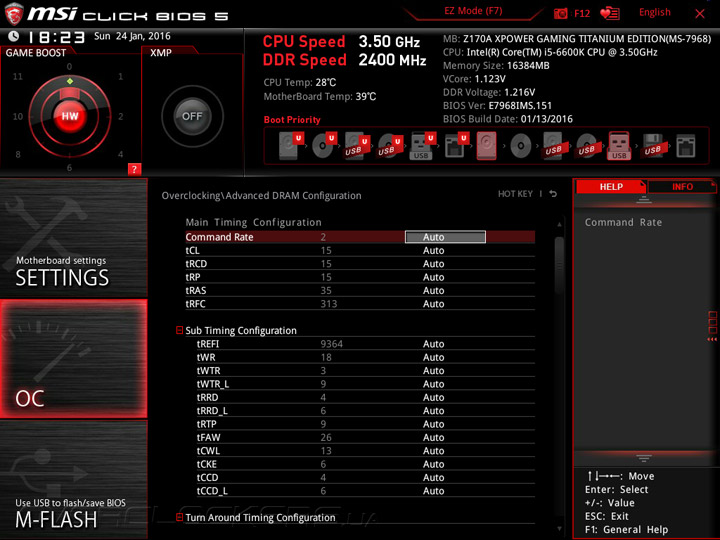Select the UEFI network boot icon
Screen dimensions: 720x540
(x=456, y=146)
